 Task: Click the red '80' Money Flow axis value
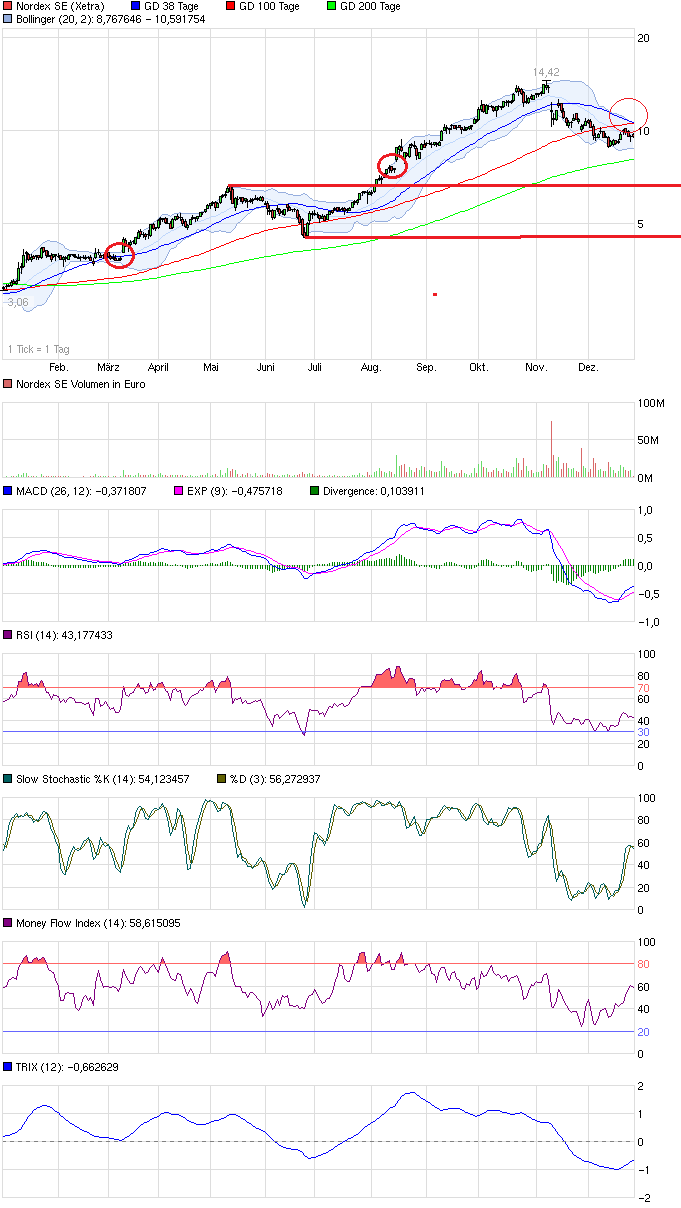coord(645,965)
